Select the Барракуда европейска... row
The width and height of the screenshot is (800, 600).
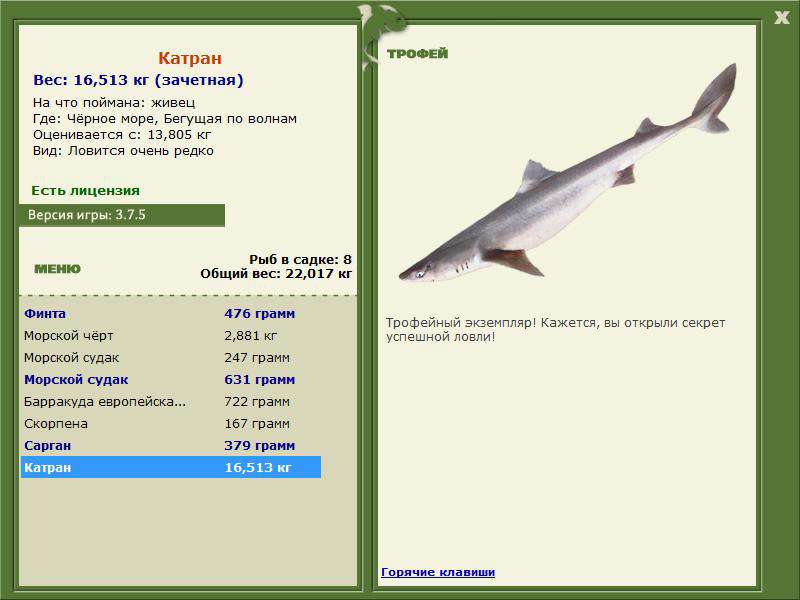(x=171, y=401)
